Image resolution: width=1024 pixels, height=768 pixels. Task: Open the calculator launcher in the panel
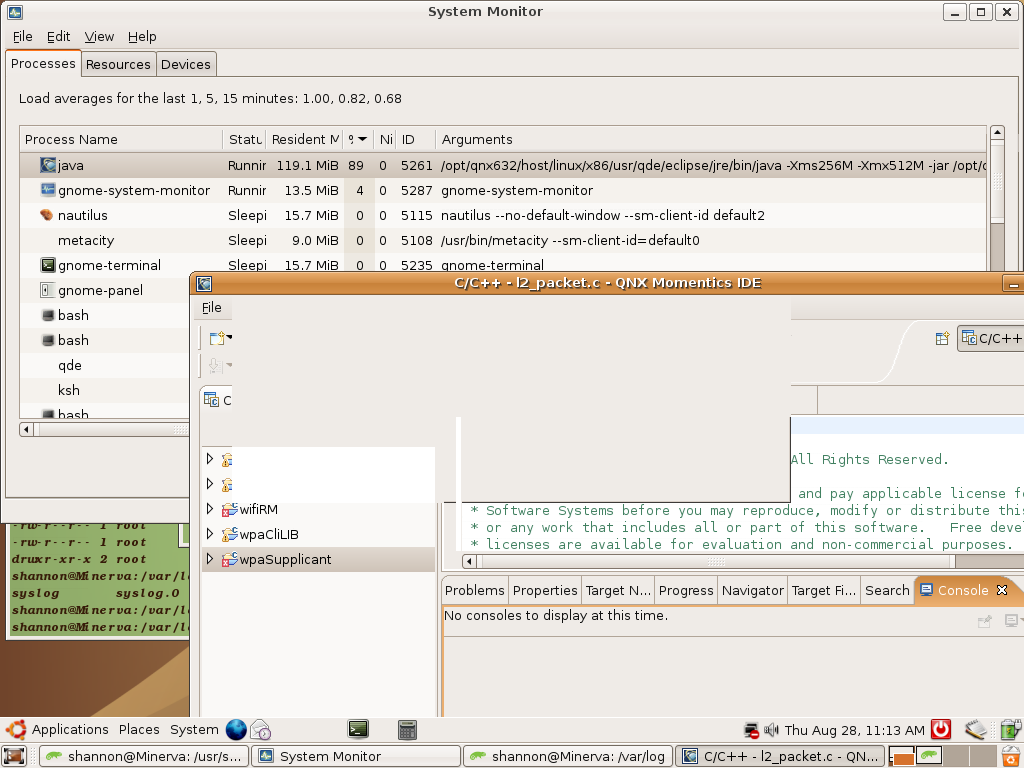pyautogui.click(x=407, y=730)
